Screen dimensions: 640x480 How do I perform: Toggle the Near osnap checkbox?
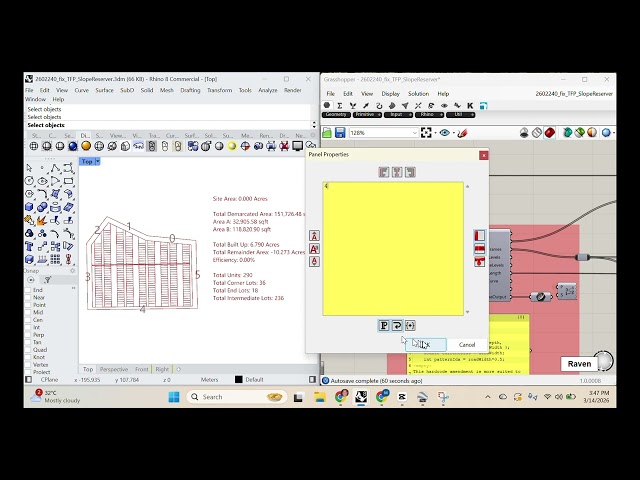click(28, 298)
